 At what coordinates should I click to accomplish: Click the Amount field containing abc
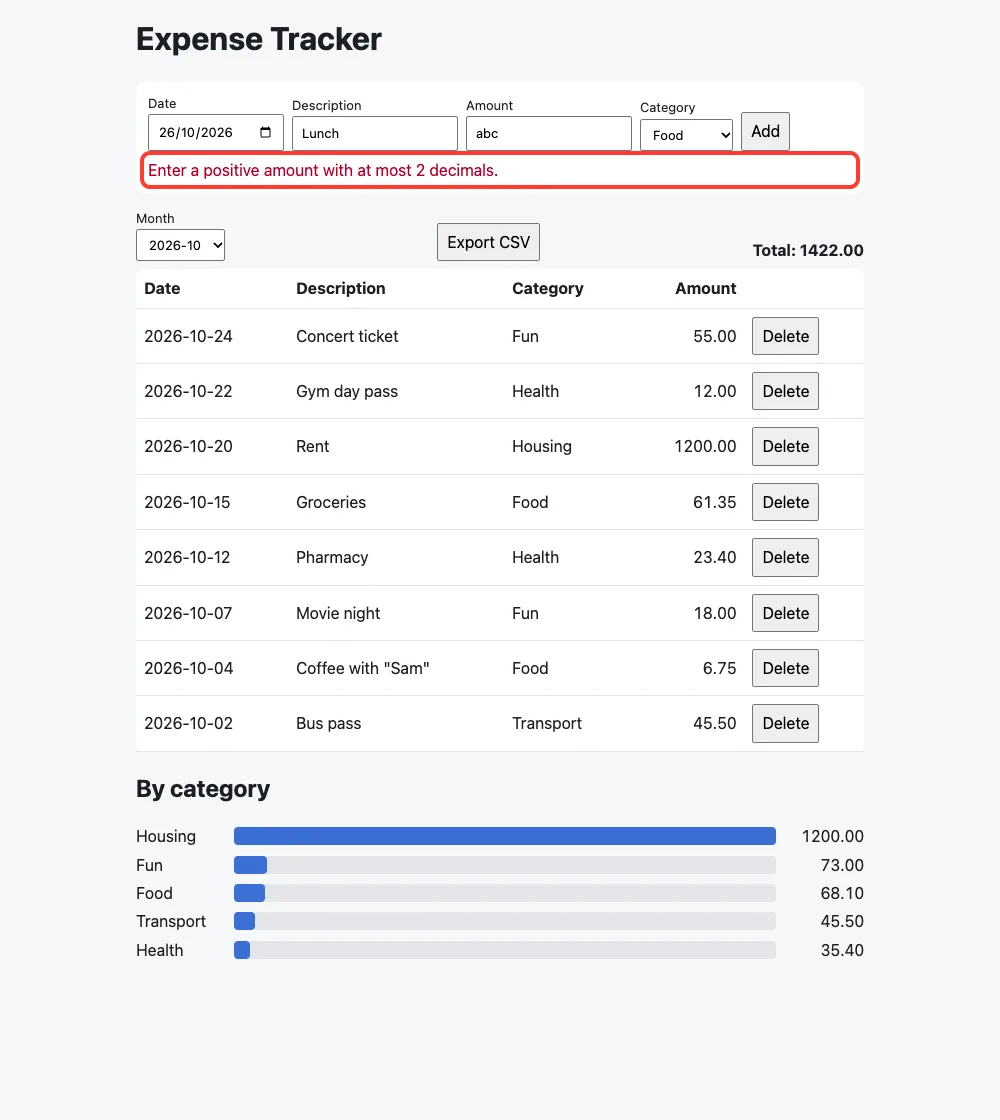click(549, 134)
